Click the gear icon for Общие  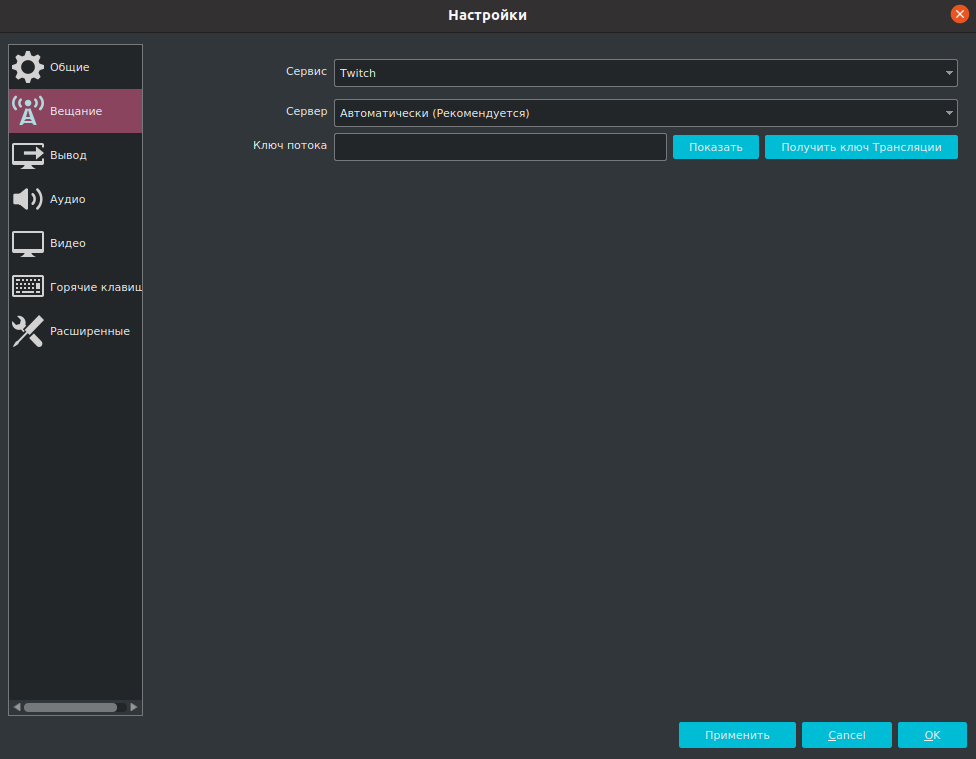pos(27,67)
